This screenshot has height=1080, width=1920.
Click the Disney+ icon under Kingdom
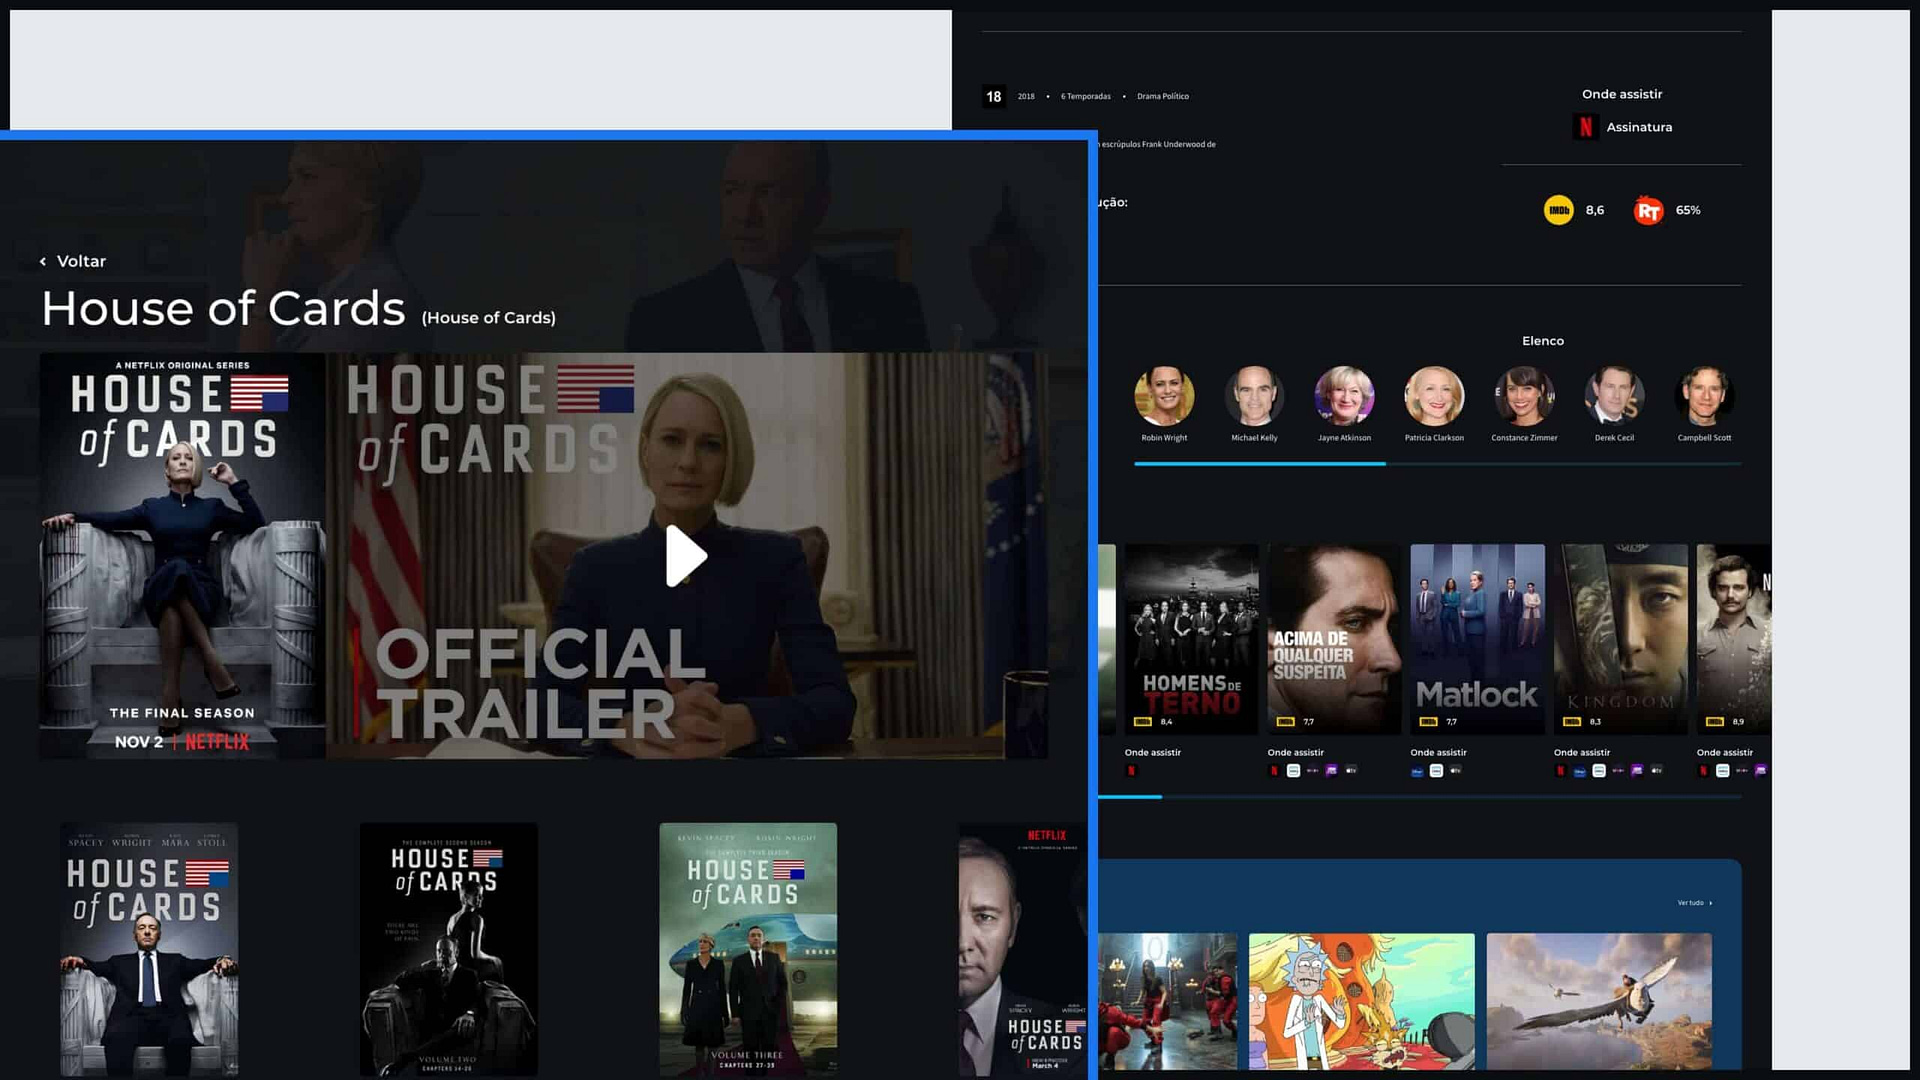coord(1579,771)
